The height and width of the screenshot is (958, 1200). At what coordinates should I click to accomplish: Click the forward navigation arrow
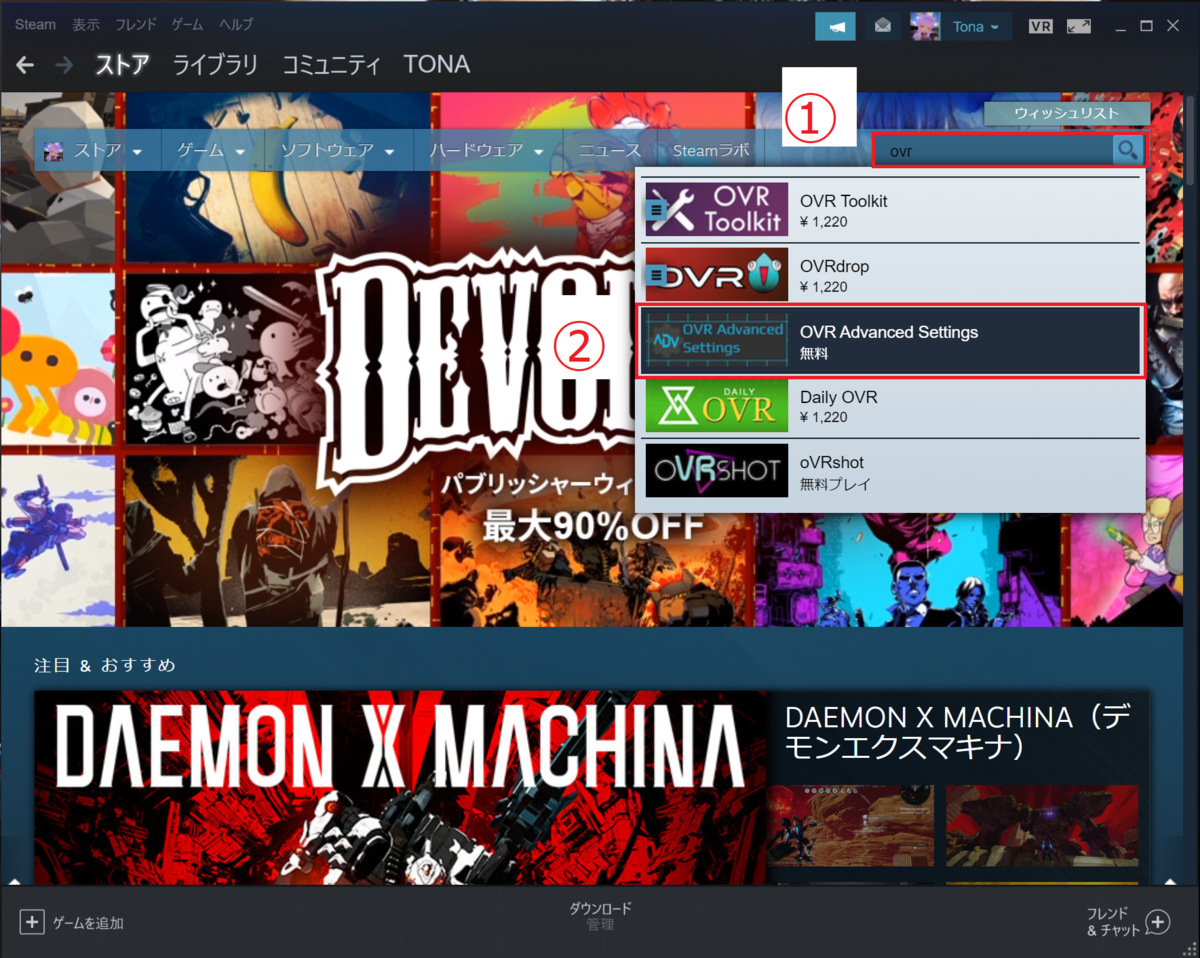pyautogui.click(x=64, y=65)
